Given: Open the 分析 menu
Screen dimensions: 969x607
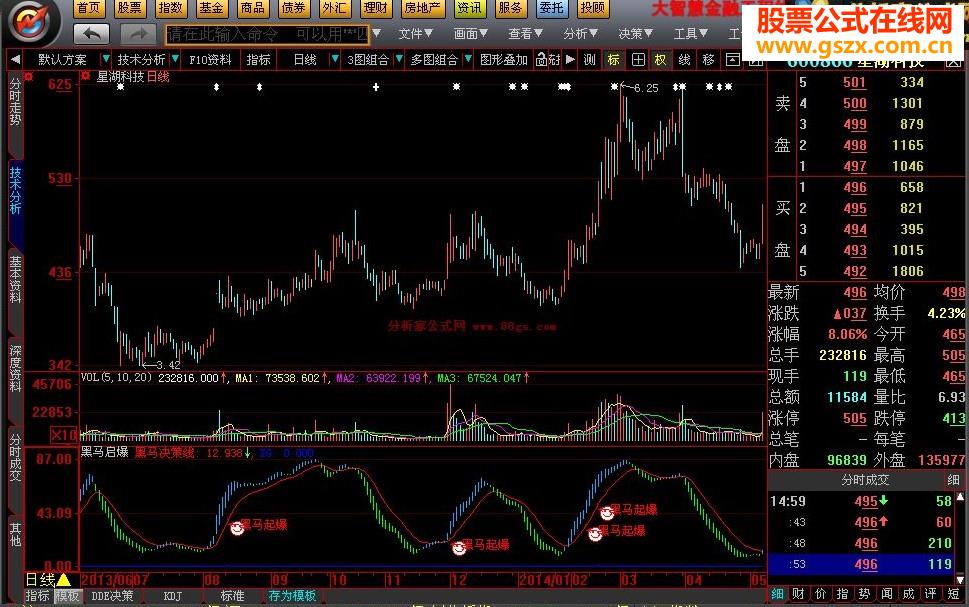Looking at the screenshot, I should pyautogui.click(x=580, y=33).
